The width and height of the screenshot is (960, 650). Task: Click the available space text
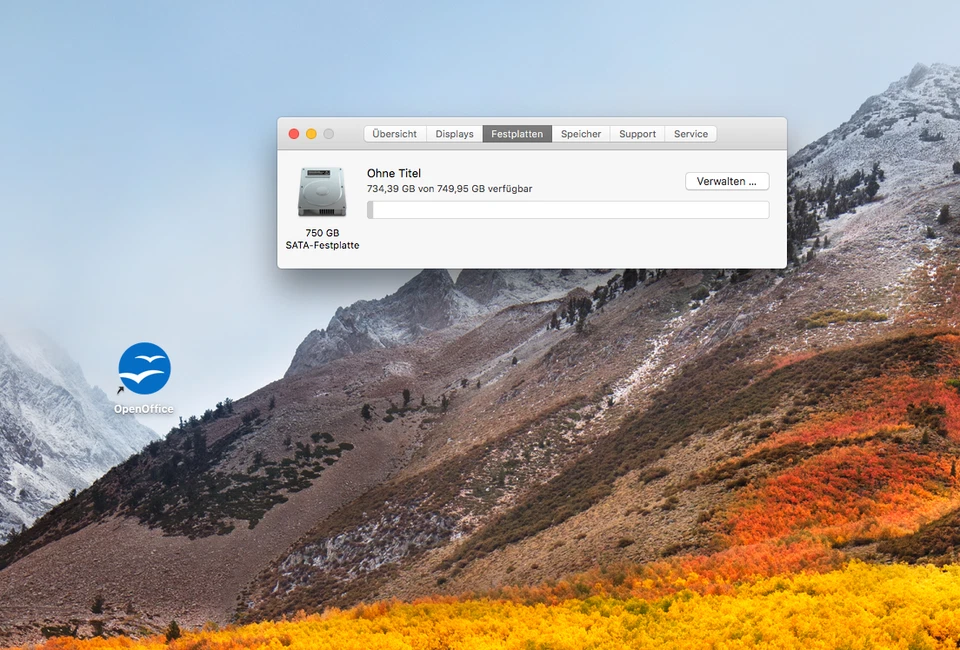point(449,189)
